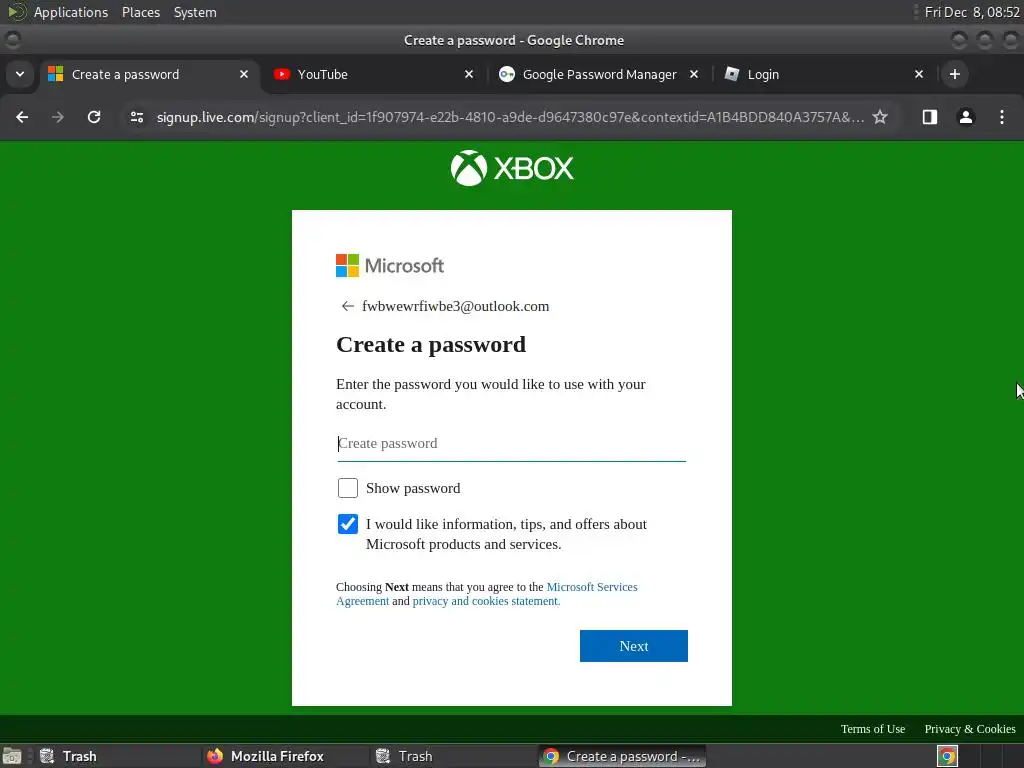Bookmark this page with the star icon
Viewport: 1024px width, 768px height.
point(880,117)
